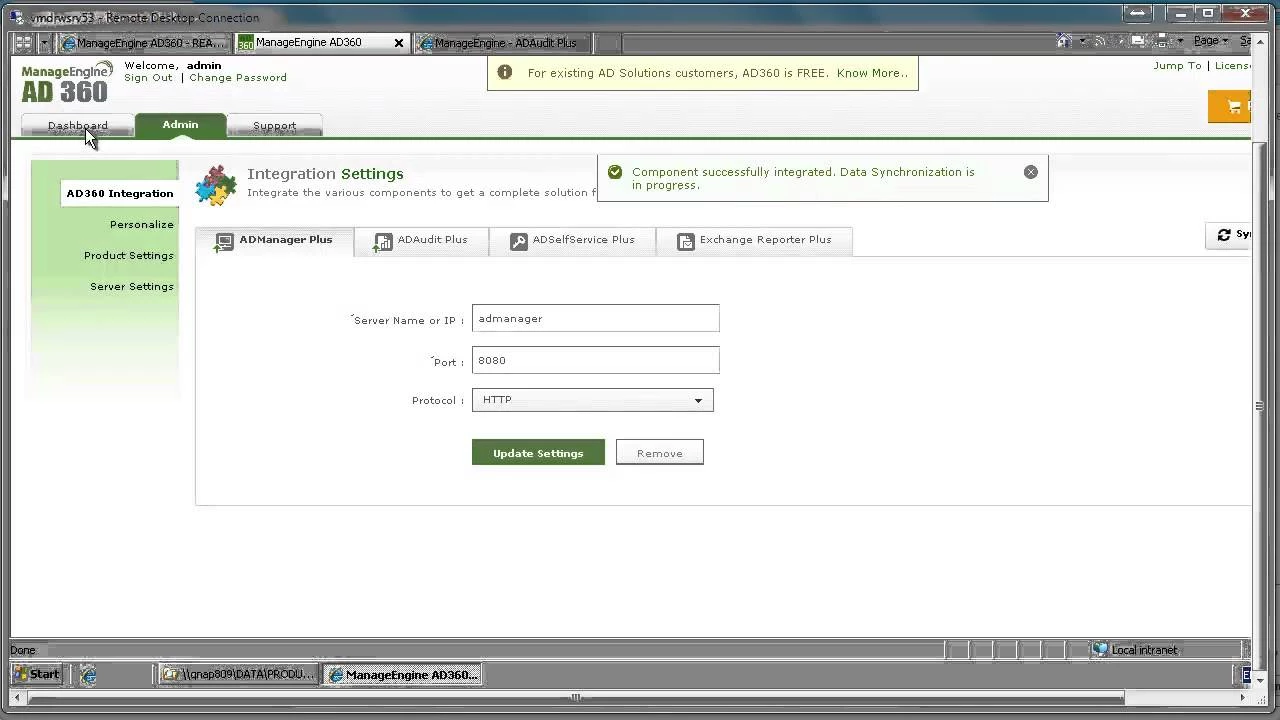Viewport: 1280px width, 720px height.
Task: Click the Port input field
Action: click(x=595, y=361)
